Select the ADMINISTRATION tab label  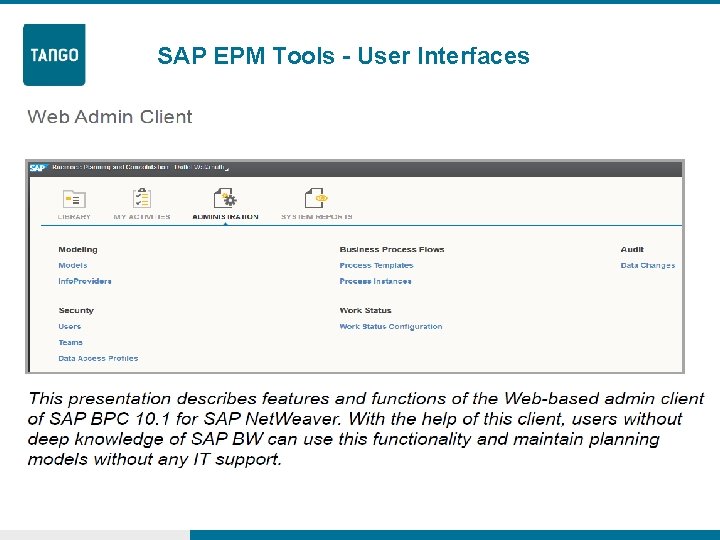tap(225, 217)
